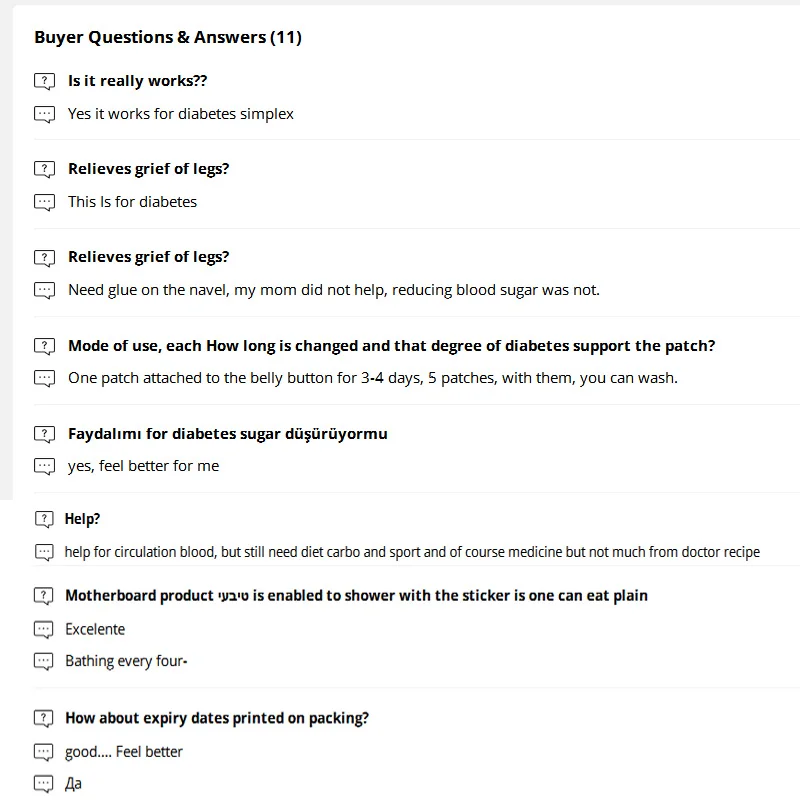The height and width of the screenshot is (800, 800).
Task: Open the 'Help?' question
Action: [82, 519]
